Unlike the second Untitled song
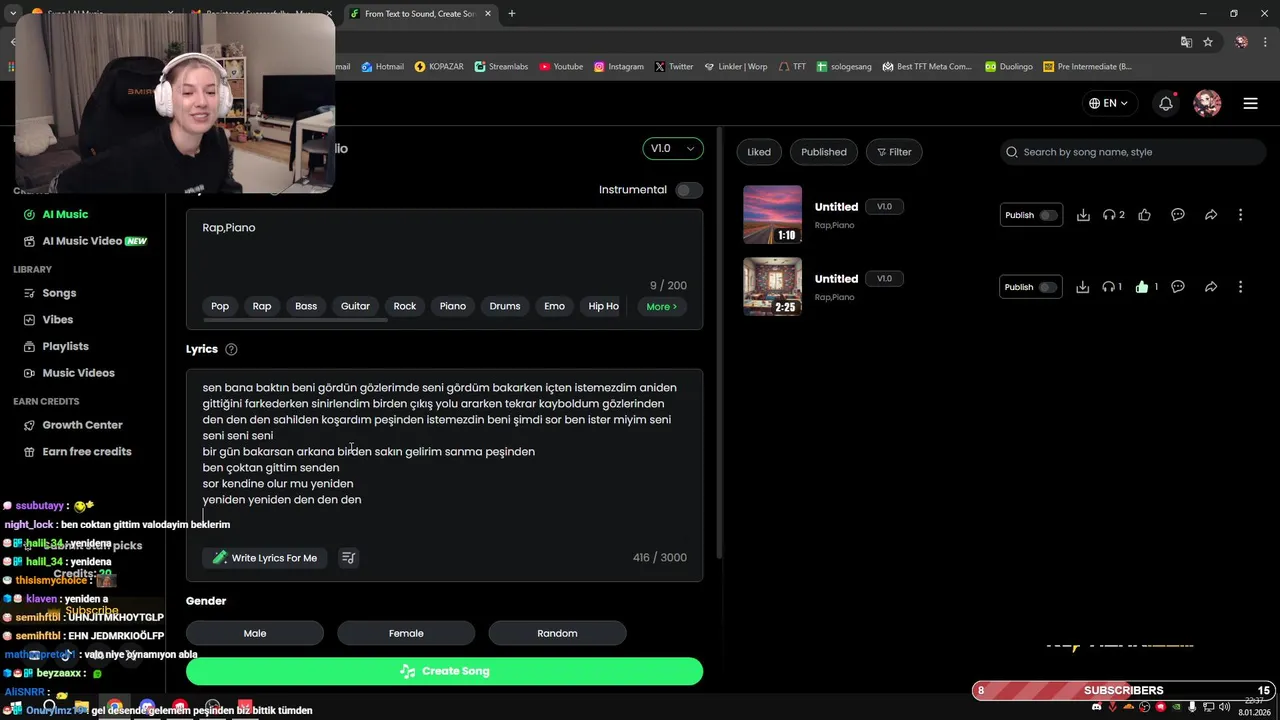The width and height of the screenshot is (1280, 720). click(1142, 287)
